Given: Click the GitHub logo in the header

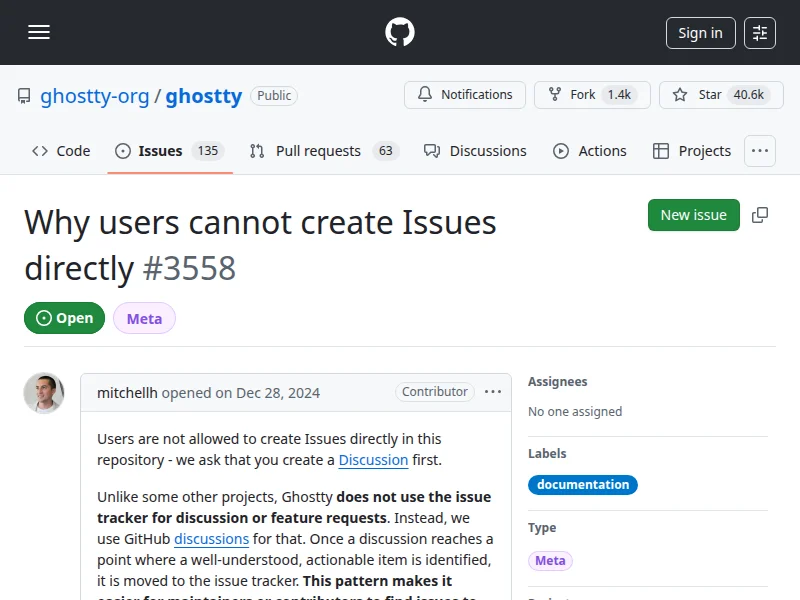Looking at the screenshot, I should click(x=400, y=32).
